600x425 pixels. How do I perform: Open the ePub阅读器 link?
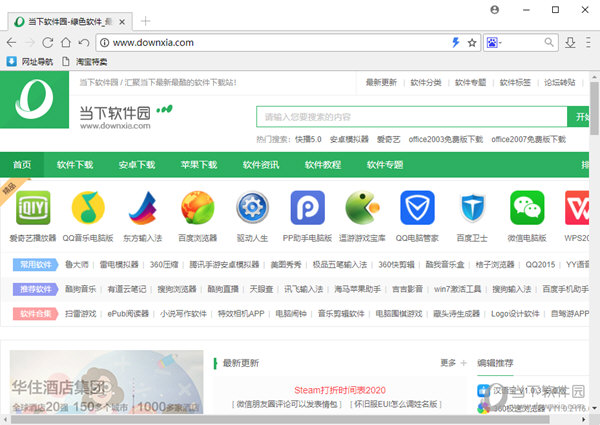point(128,314)
